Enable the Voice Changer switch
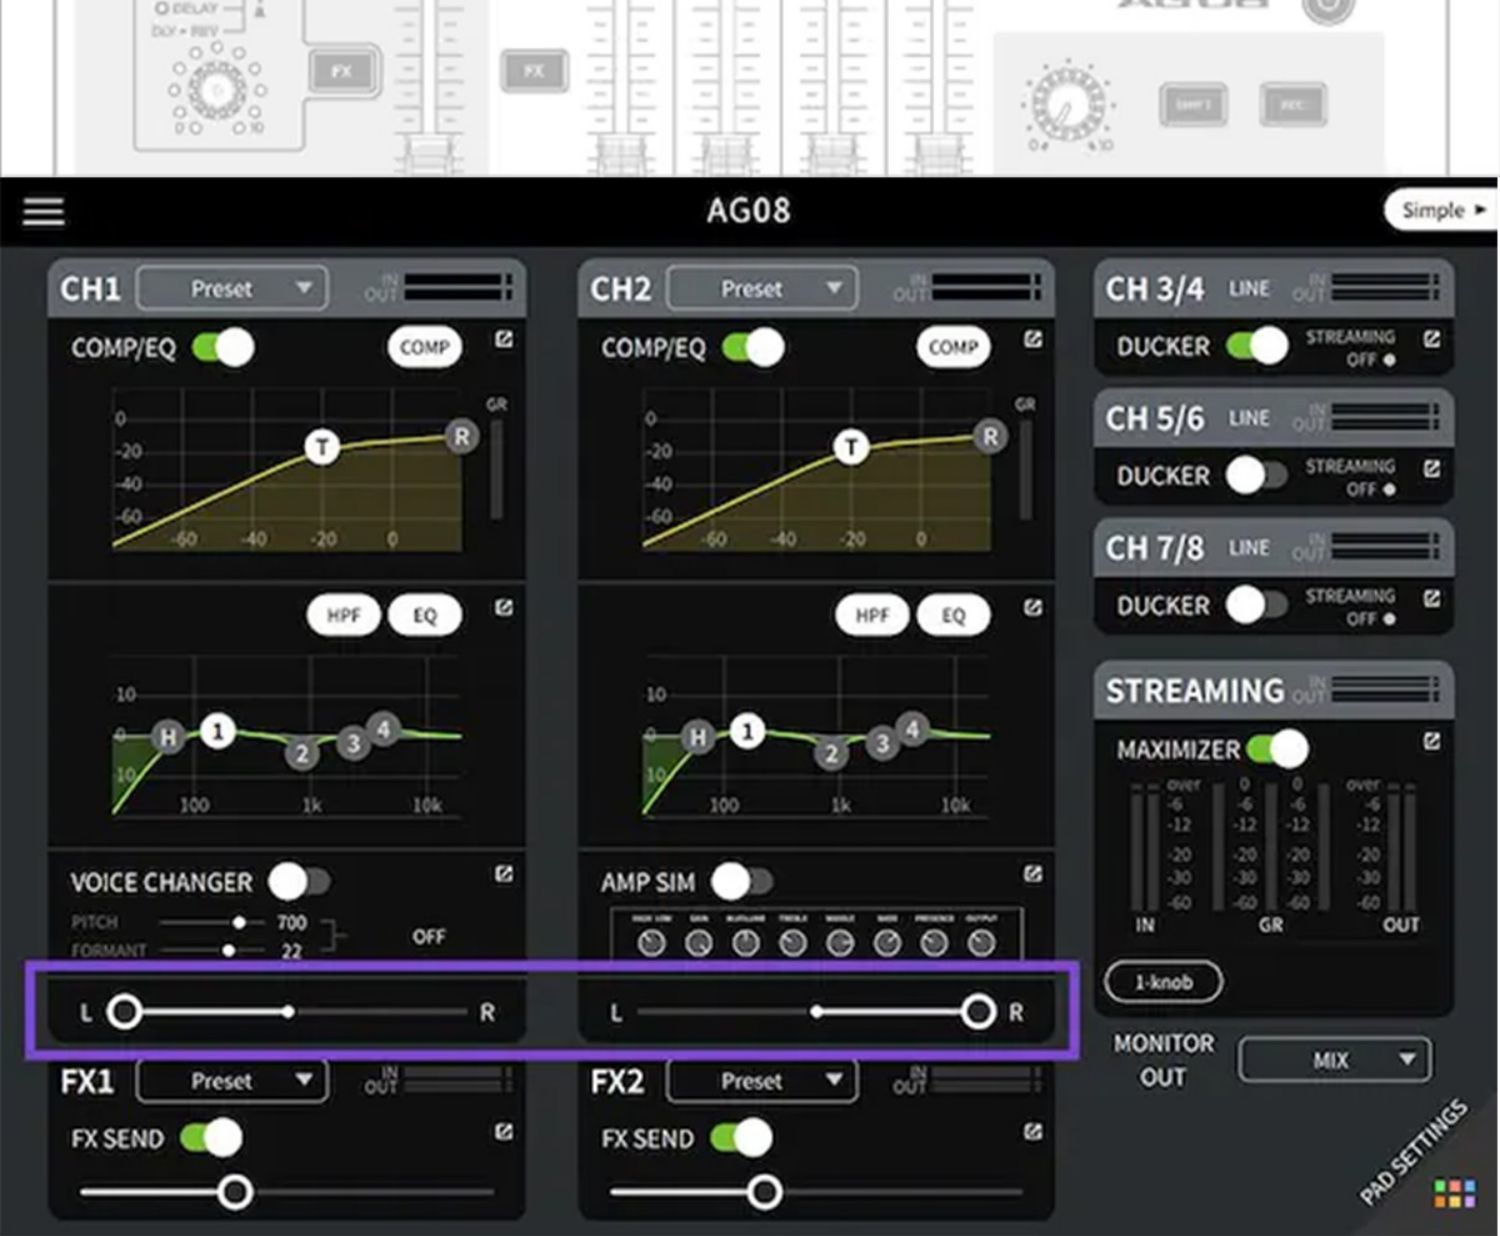The width and height of the screenshot is (1500, 1236). pyautogui.click(x=299, y=881)
